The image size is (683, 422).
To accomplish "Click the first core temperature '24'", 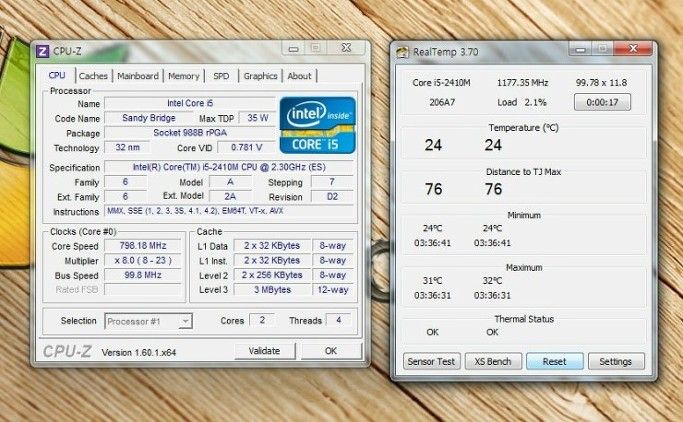I will tap(433, 145).
